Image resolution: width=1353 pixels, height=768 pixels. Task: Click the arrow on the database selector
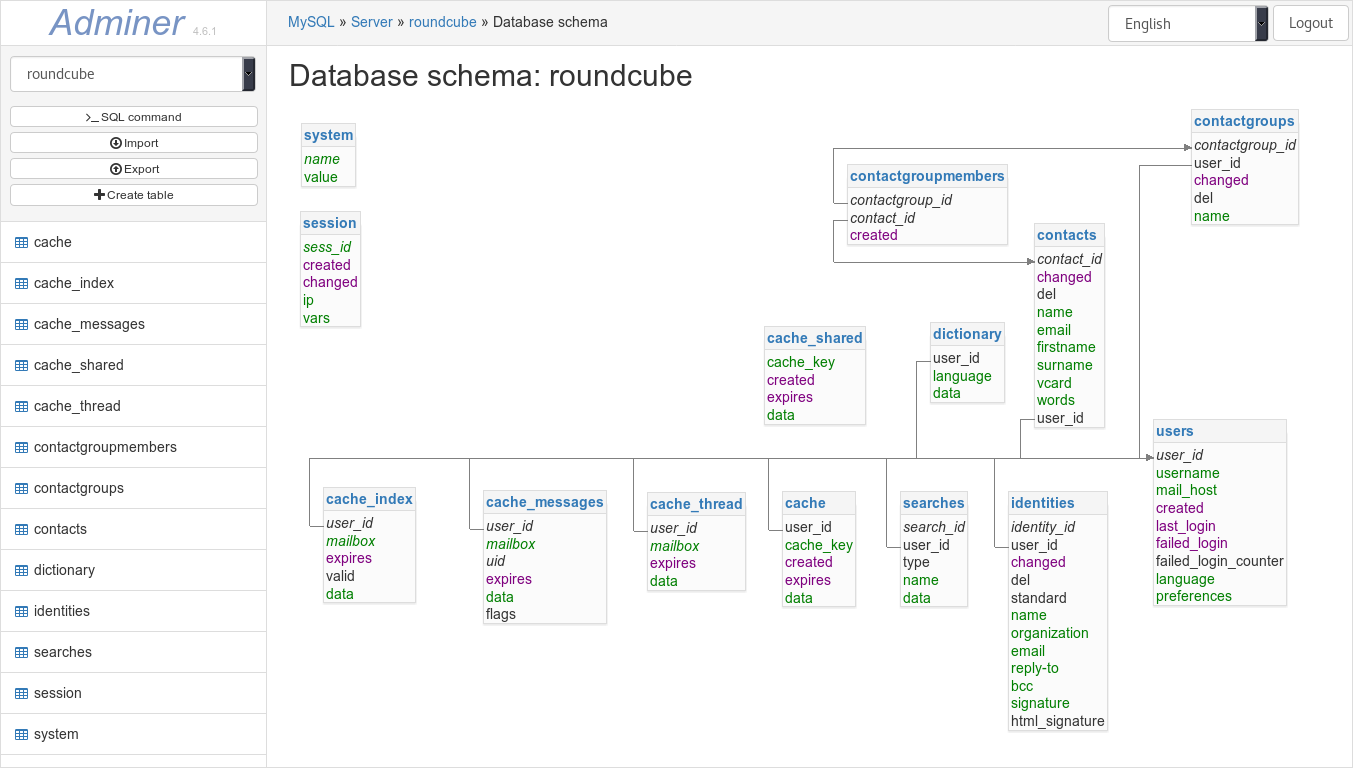click(x=248, y=73)
